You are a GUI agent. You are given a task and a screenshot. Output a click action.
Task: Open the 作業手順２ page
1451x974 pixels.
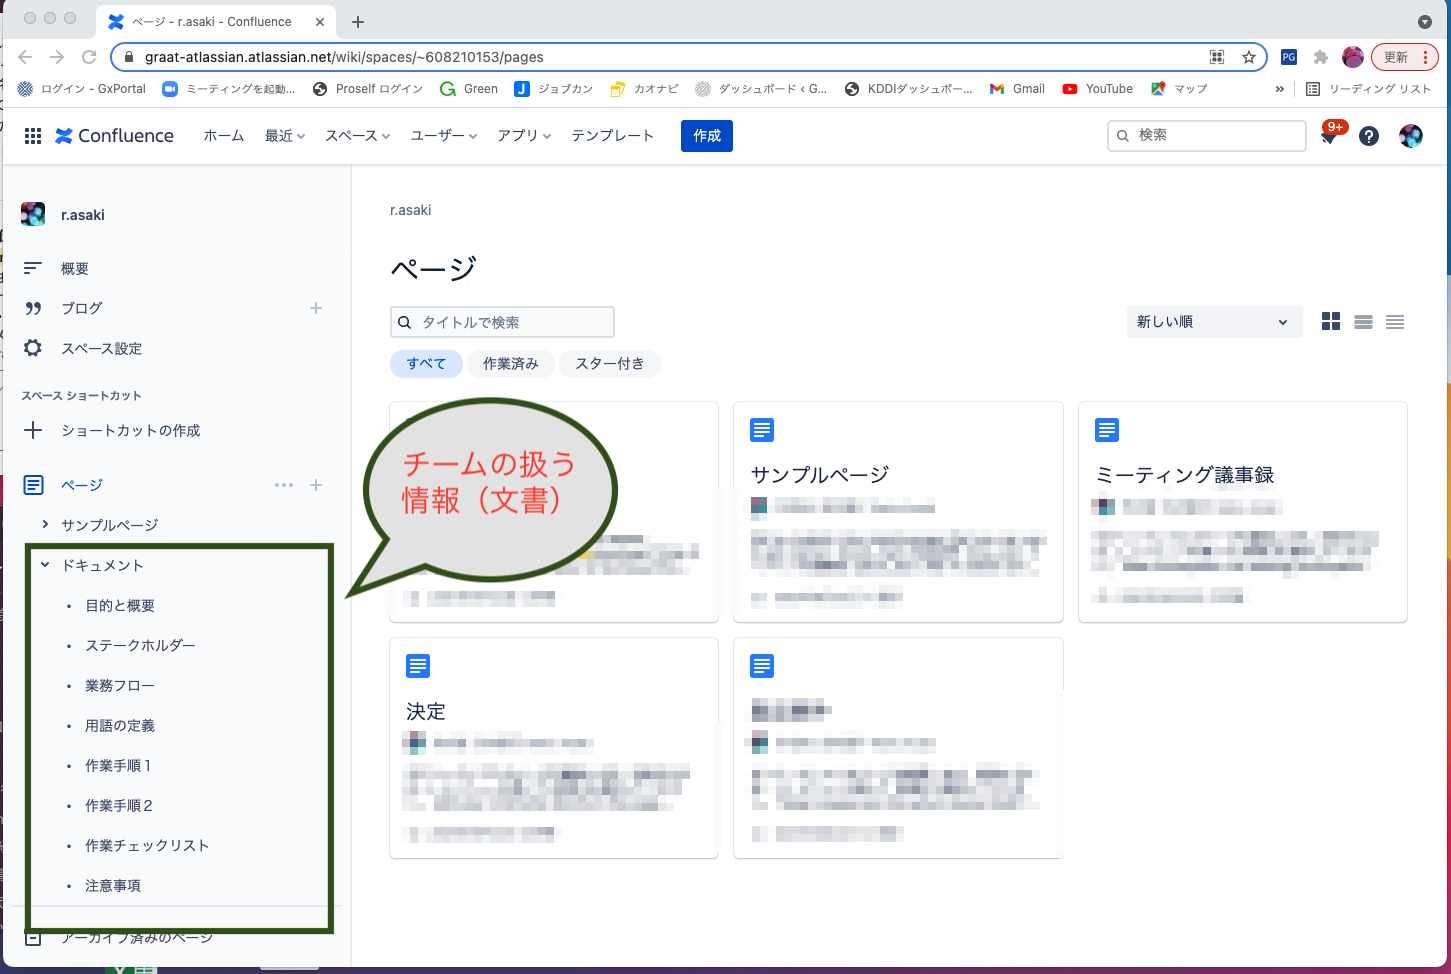pyautogui.click(x=119, y=805)
